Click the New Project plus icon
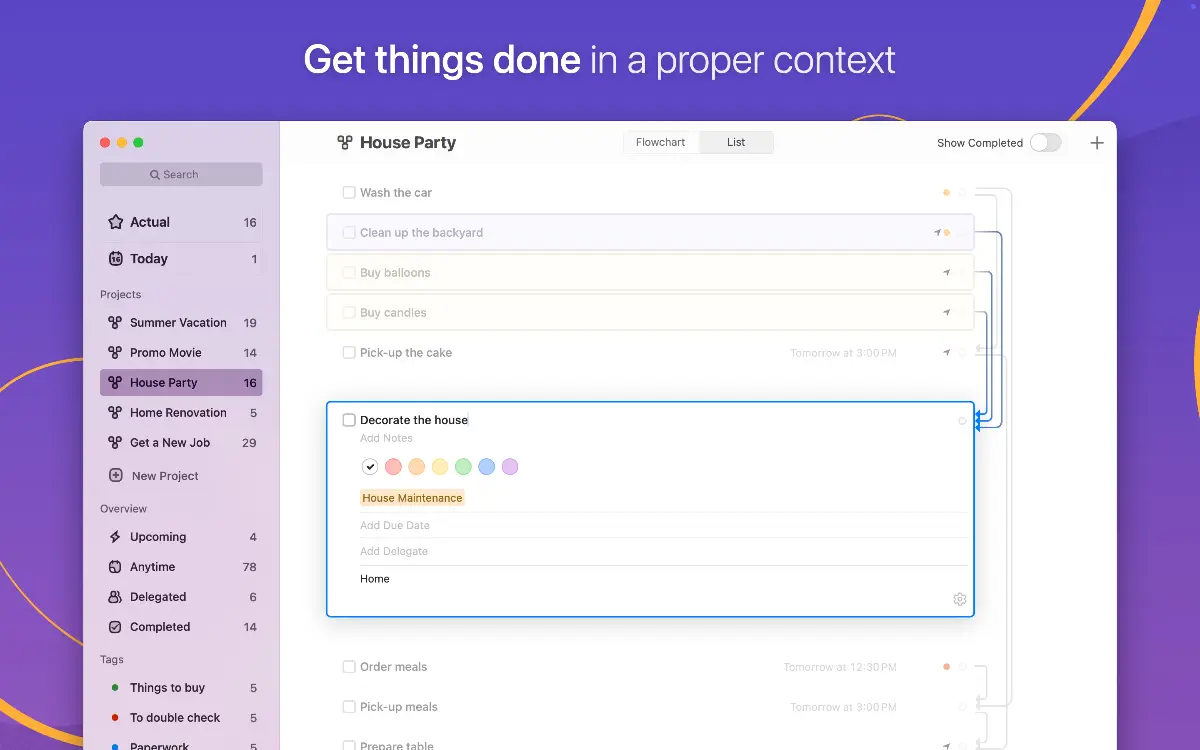Image resolution: width=1200 pixels, height=750 pixels. point(115,476)
